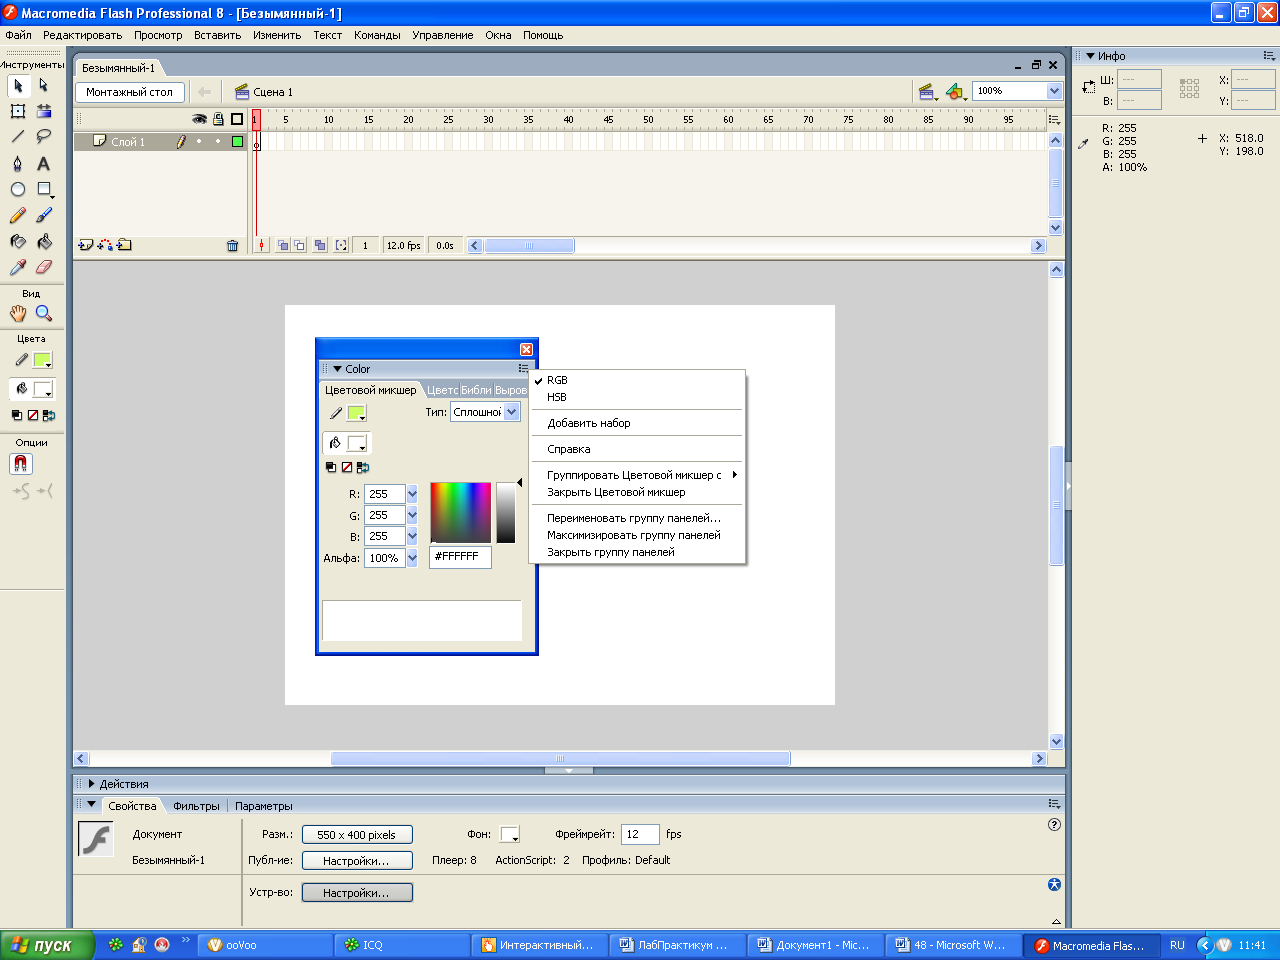The height and width of the screenshot is (960, 1280).
Task: Toggle show/hide all layers eye icon
Action: [x=199, y=119]
